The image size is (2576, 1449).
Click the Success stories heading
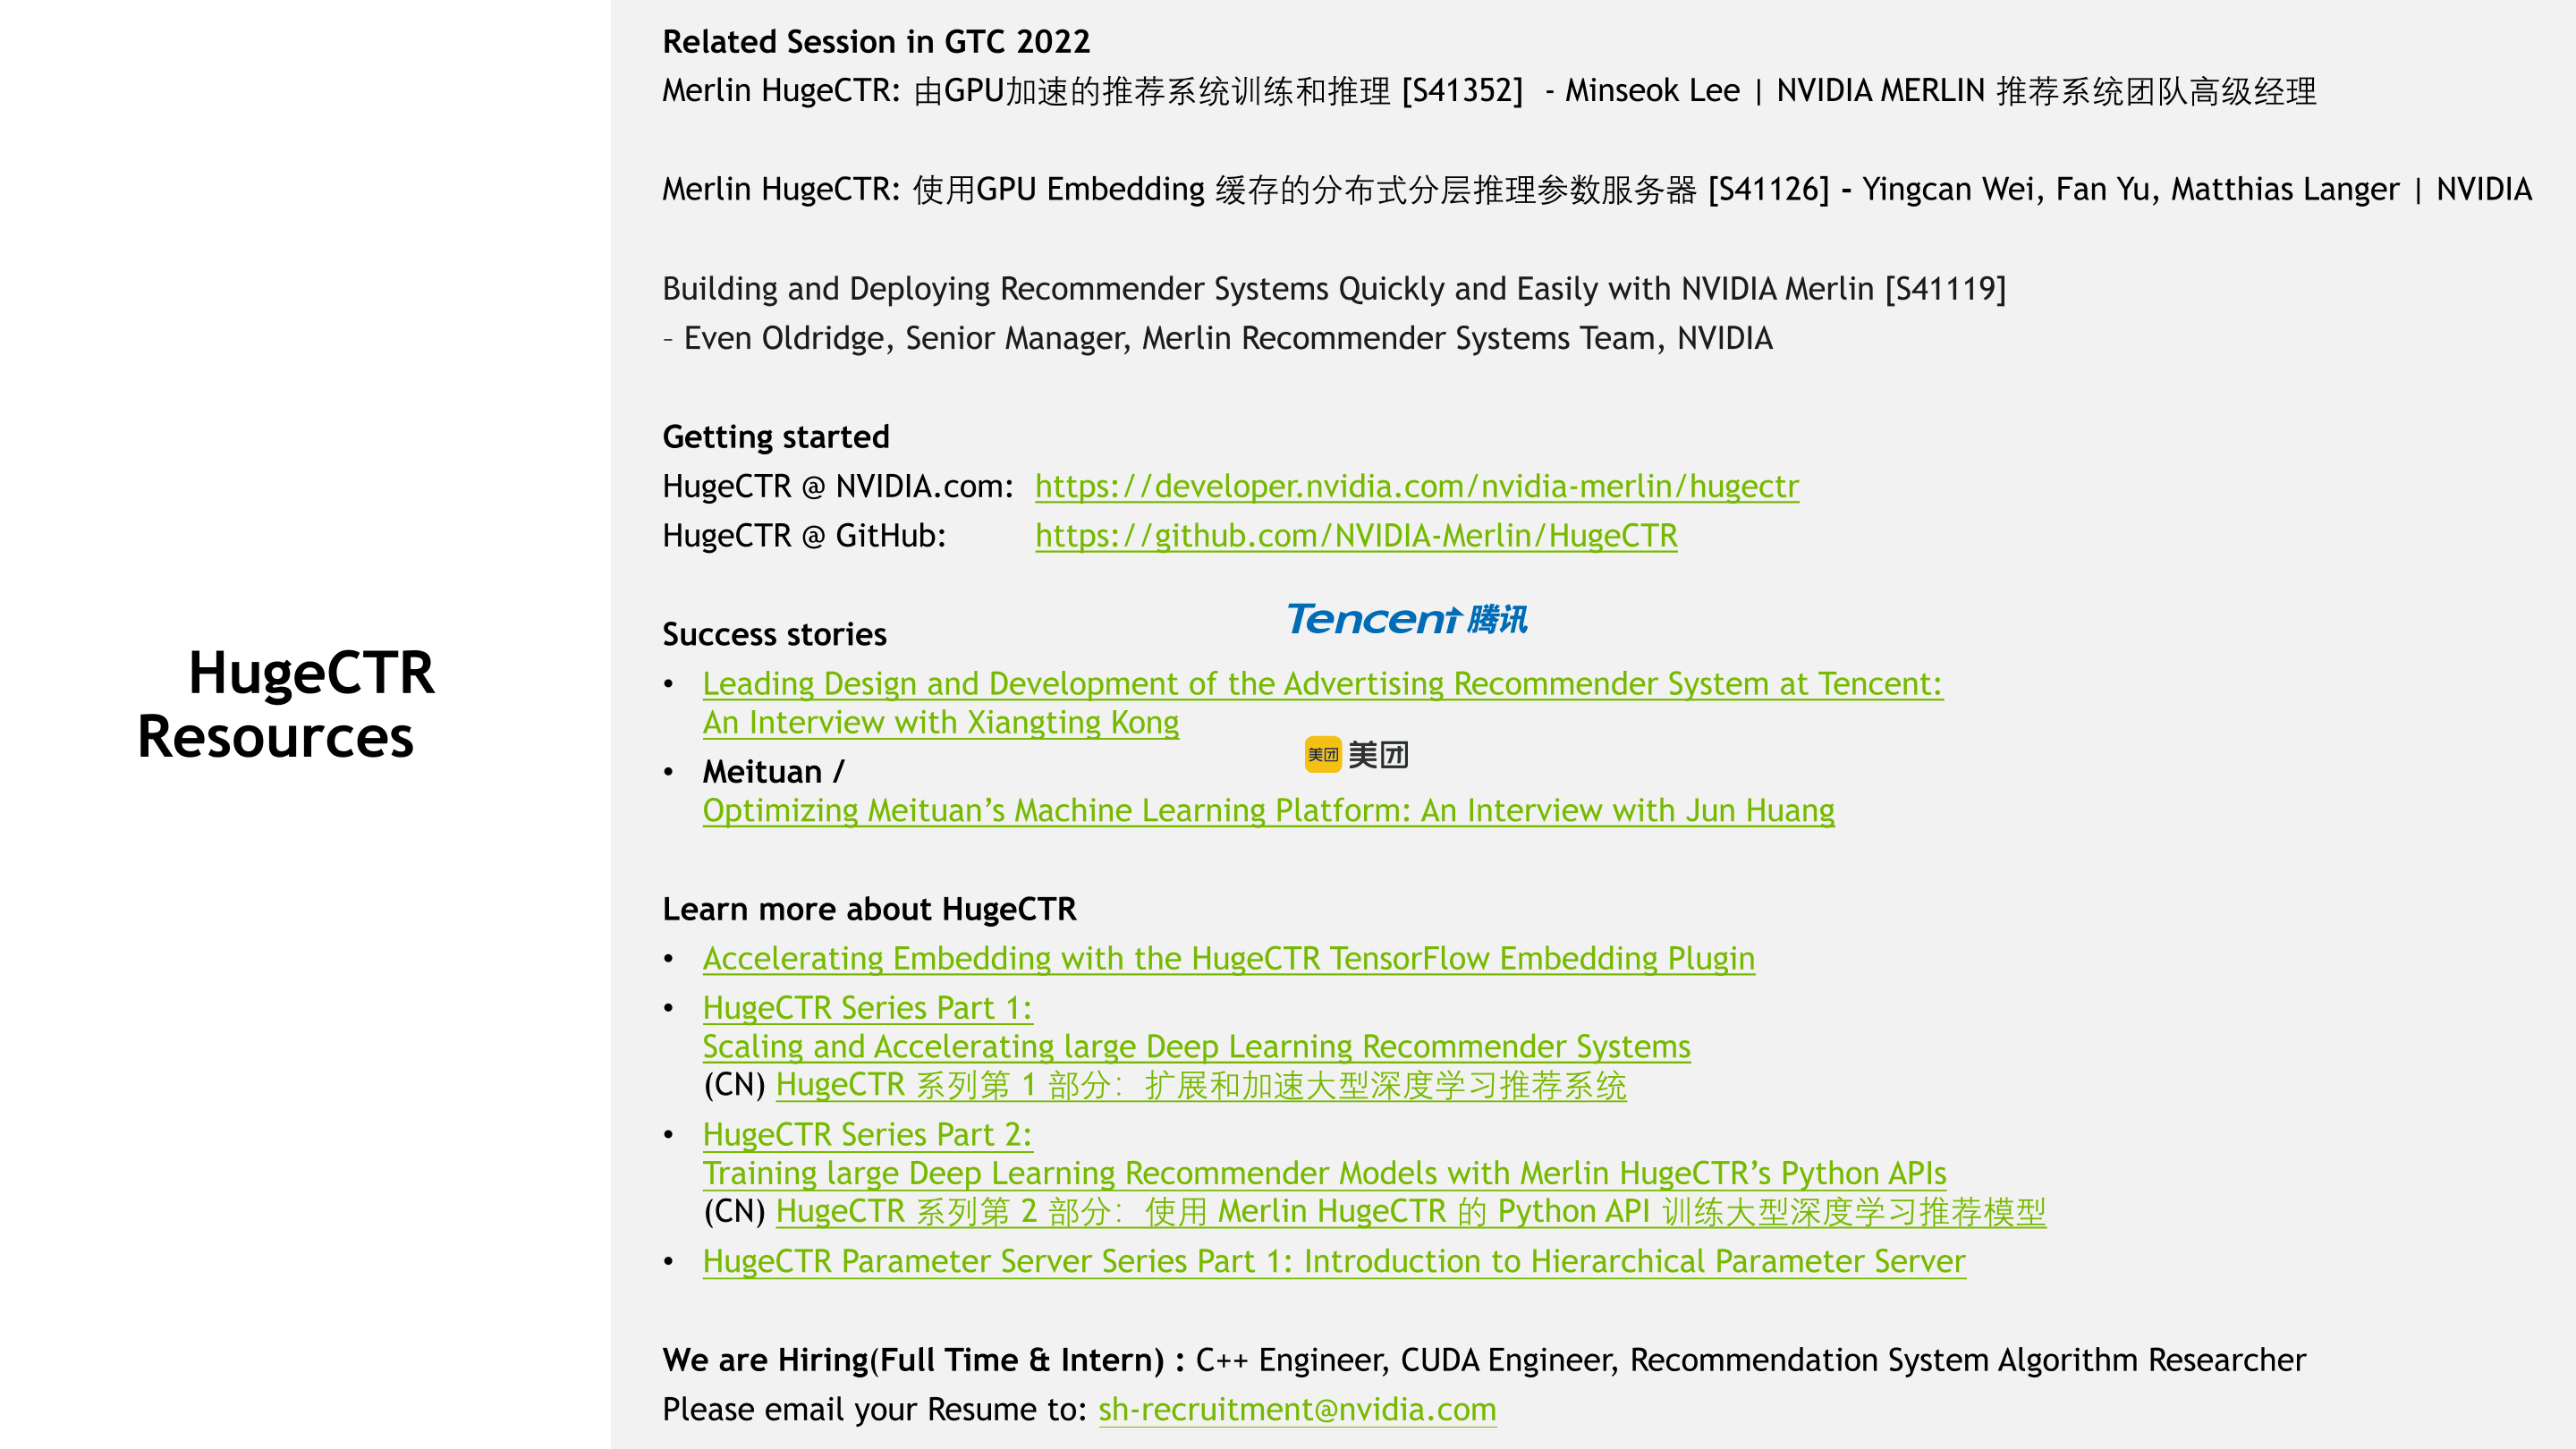pos(774,635)
